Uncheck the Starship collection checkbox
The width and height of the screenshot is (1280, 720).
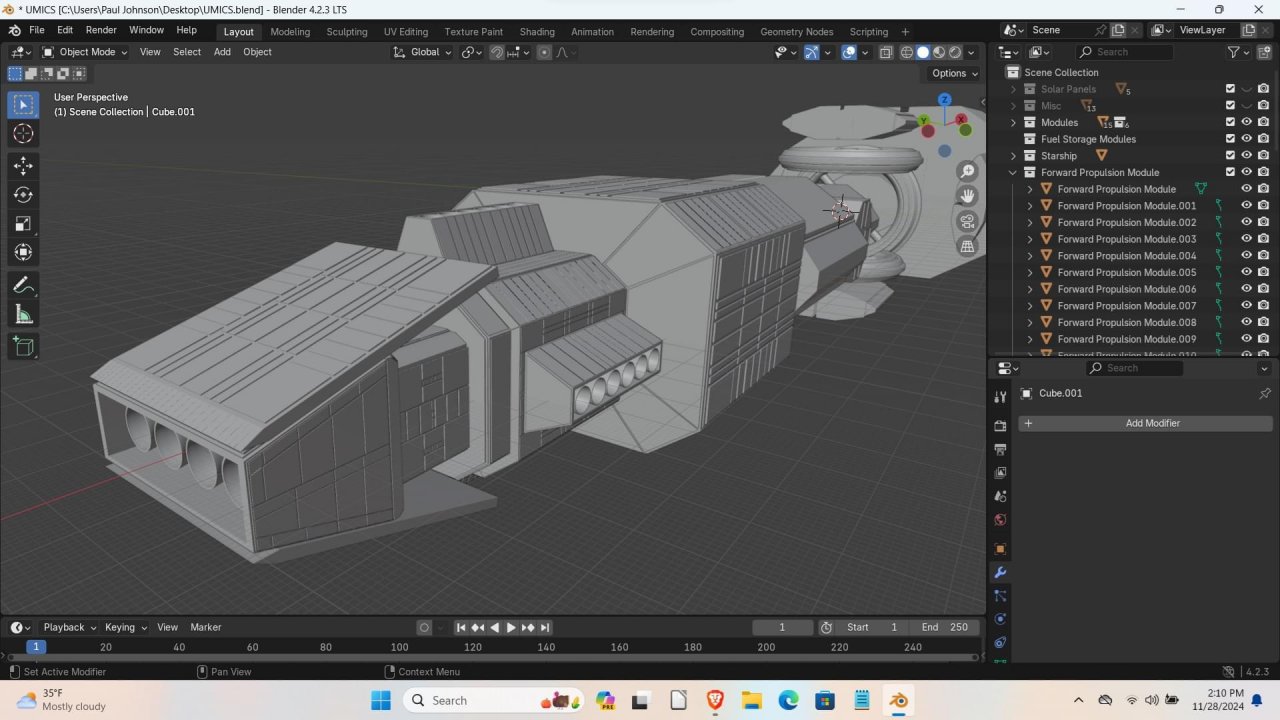coord(1230,156)
